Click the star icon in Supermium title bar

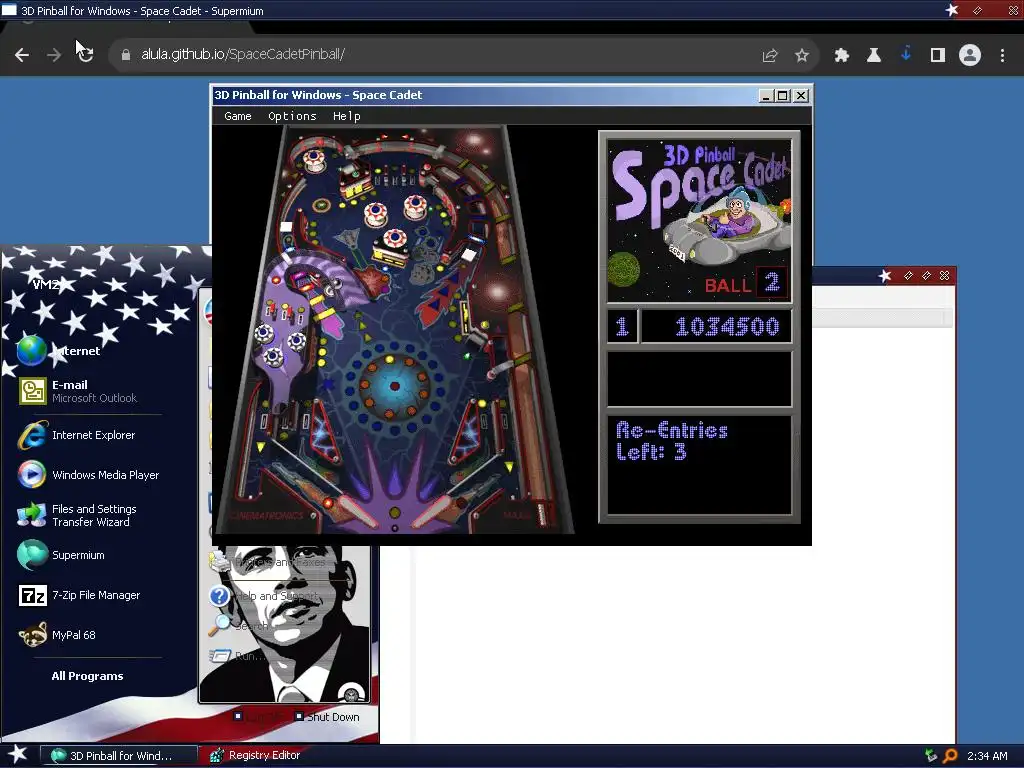(x=952, y=10)
